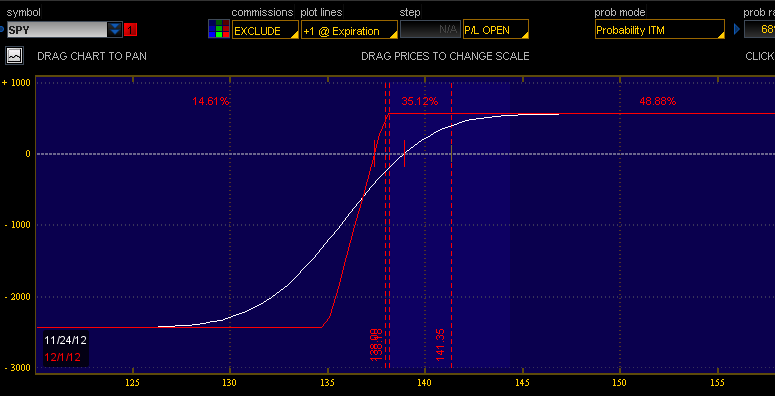Click the 35.12% probability label
The height and width of the screenshot is (396, 775).
click(420, 102)
